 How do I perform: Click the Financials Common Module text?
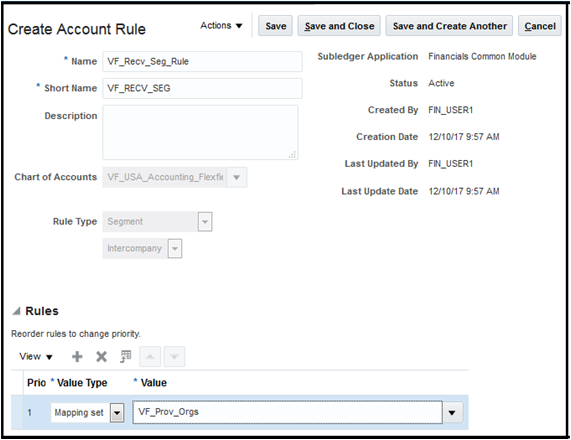[482, 56]
